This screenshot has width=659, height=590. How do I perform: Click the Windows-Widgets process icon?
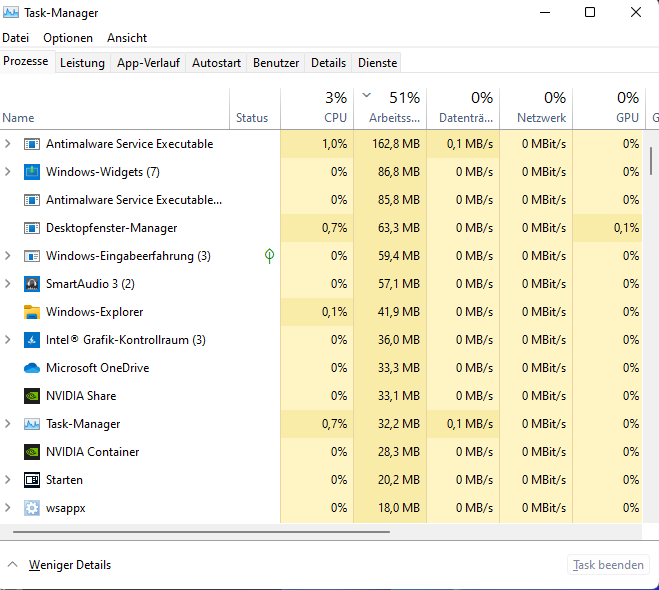[x=32, y=172]
